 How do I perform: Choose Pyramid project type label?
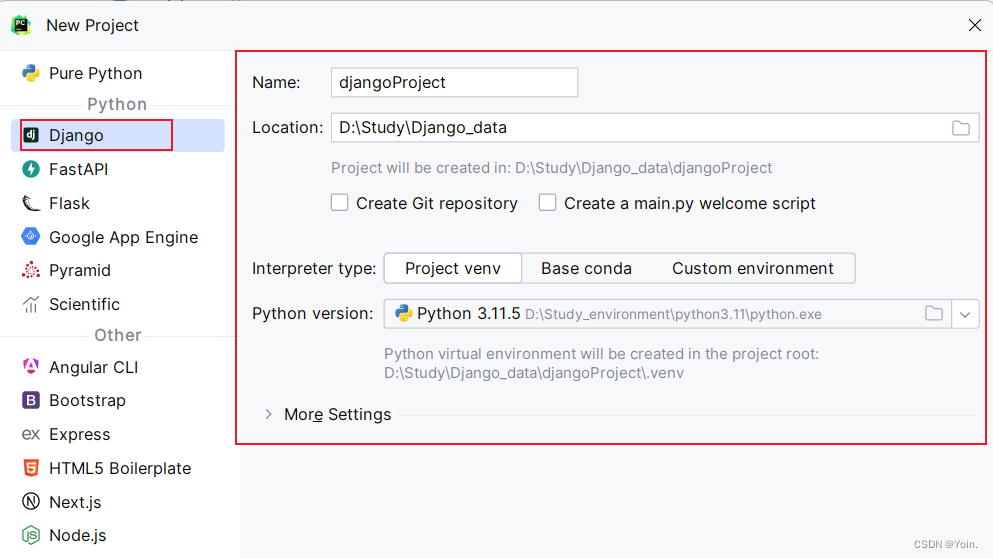80,270
